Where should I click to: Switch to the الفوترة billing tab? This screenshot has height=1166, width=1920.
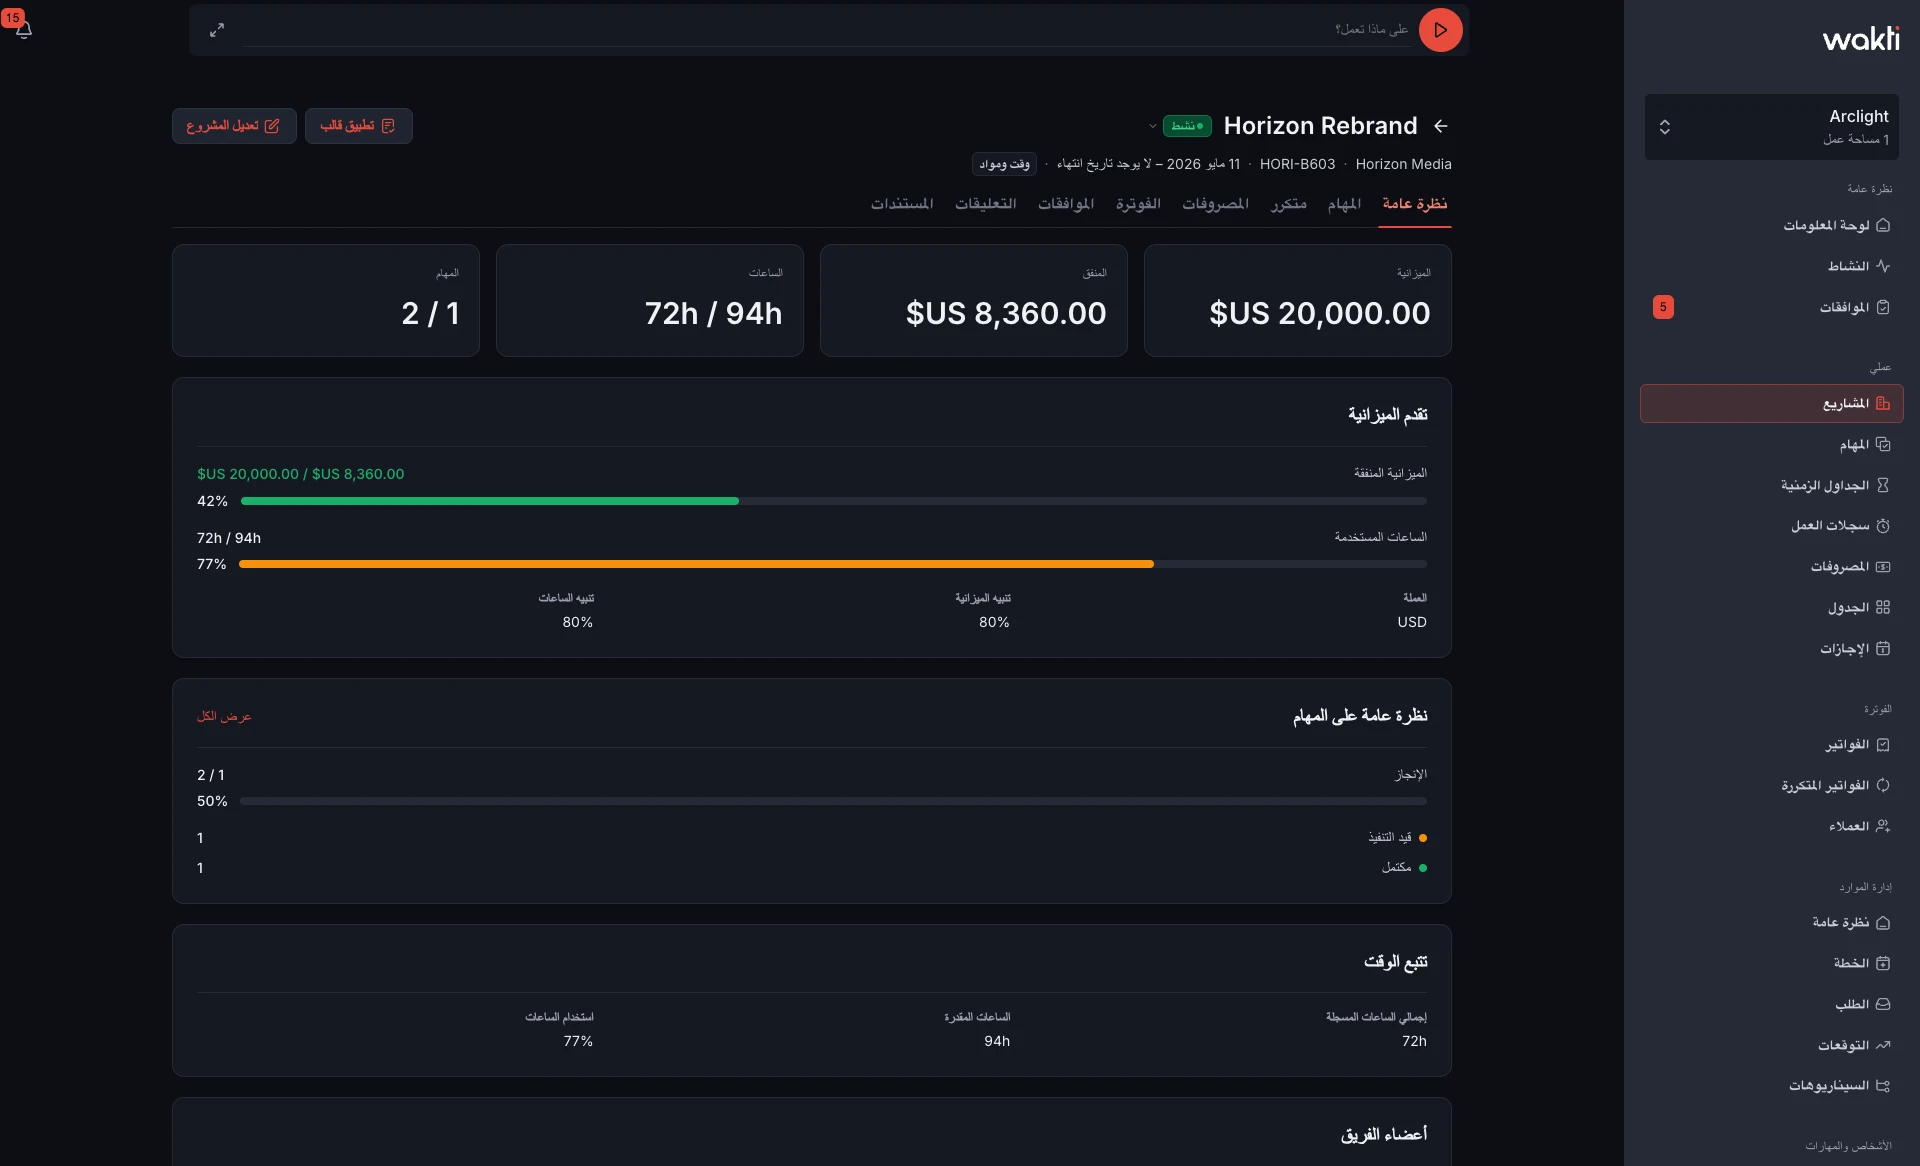[1138, 204]
